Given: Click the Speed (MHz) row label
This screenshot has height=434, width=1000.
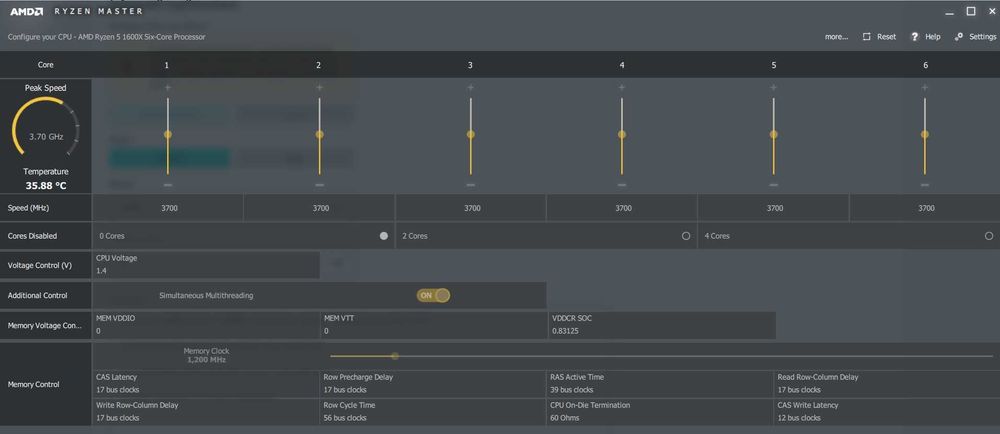Looking at the screenshot, I should 28,208.
